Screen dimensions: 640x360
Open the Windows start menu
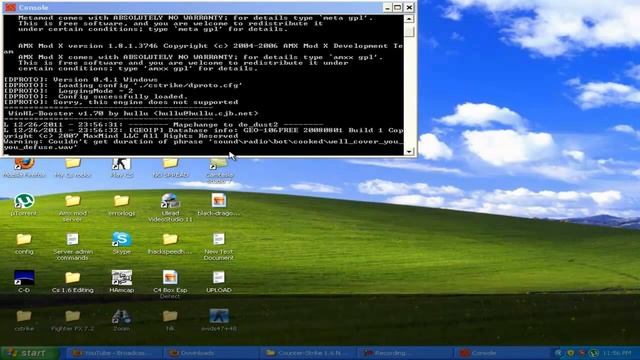point(29,353)
